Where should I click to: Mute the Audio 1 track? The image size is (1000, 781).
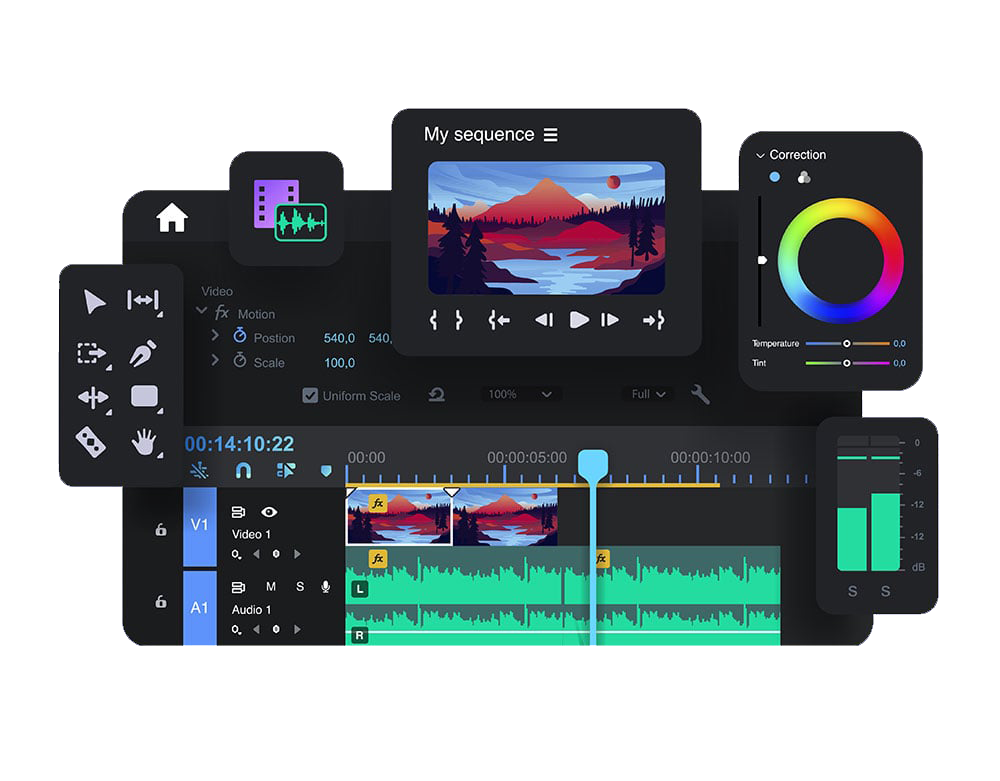click(270, 587)
